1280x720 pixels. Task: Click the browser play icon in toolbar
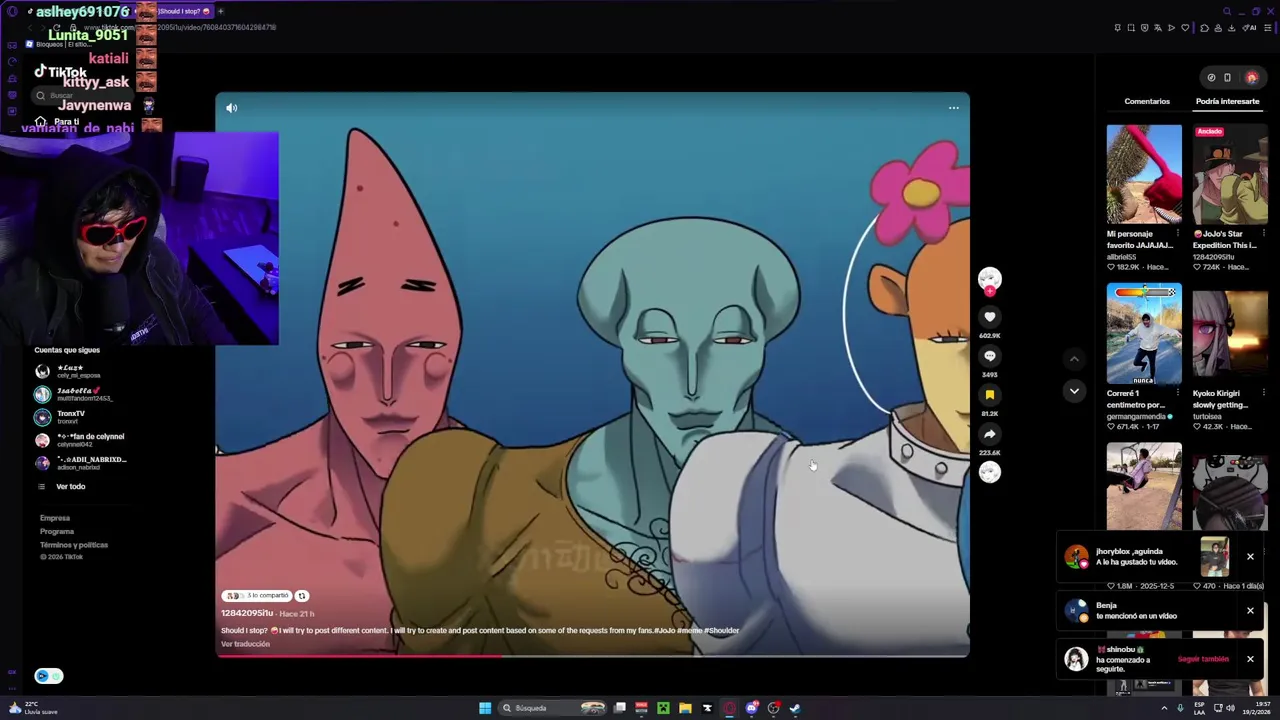point(1172,28)
